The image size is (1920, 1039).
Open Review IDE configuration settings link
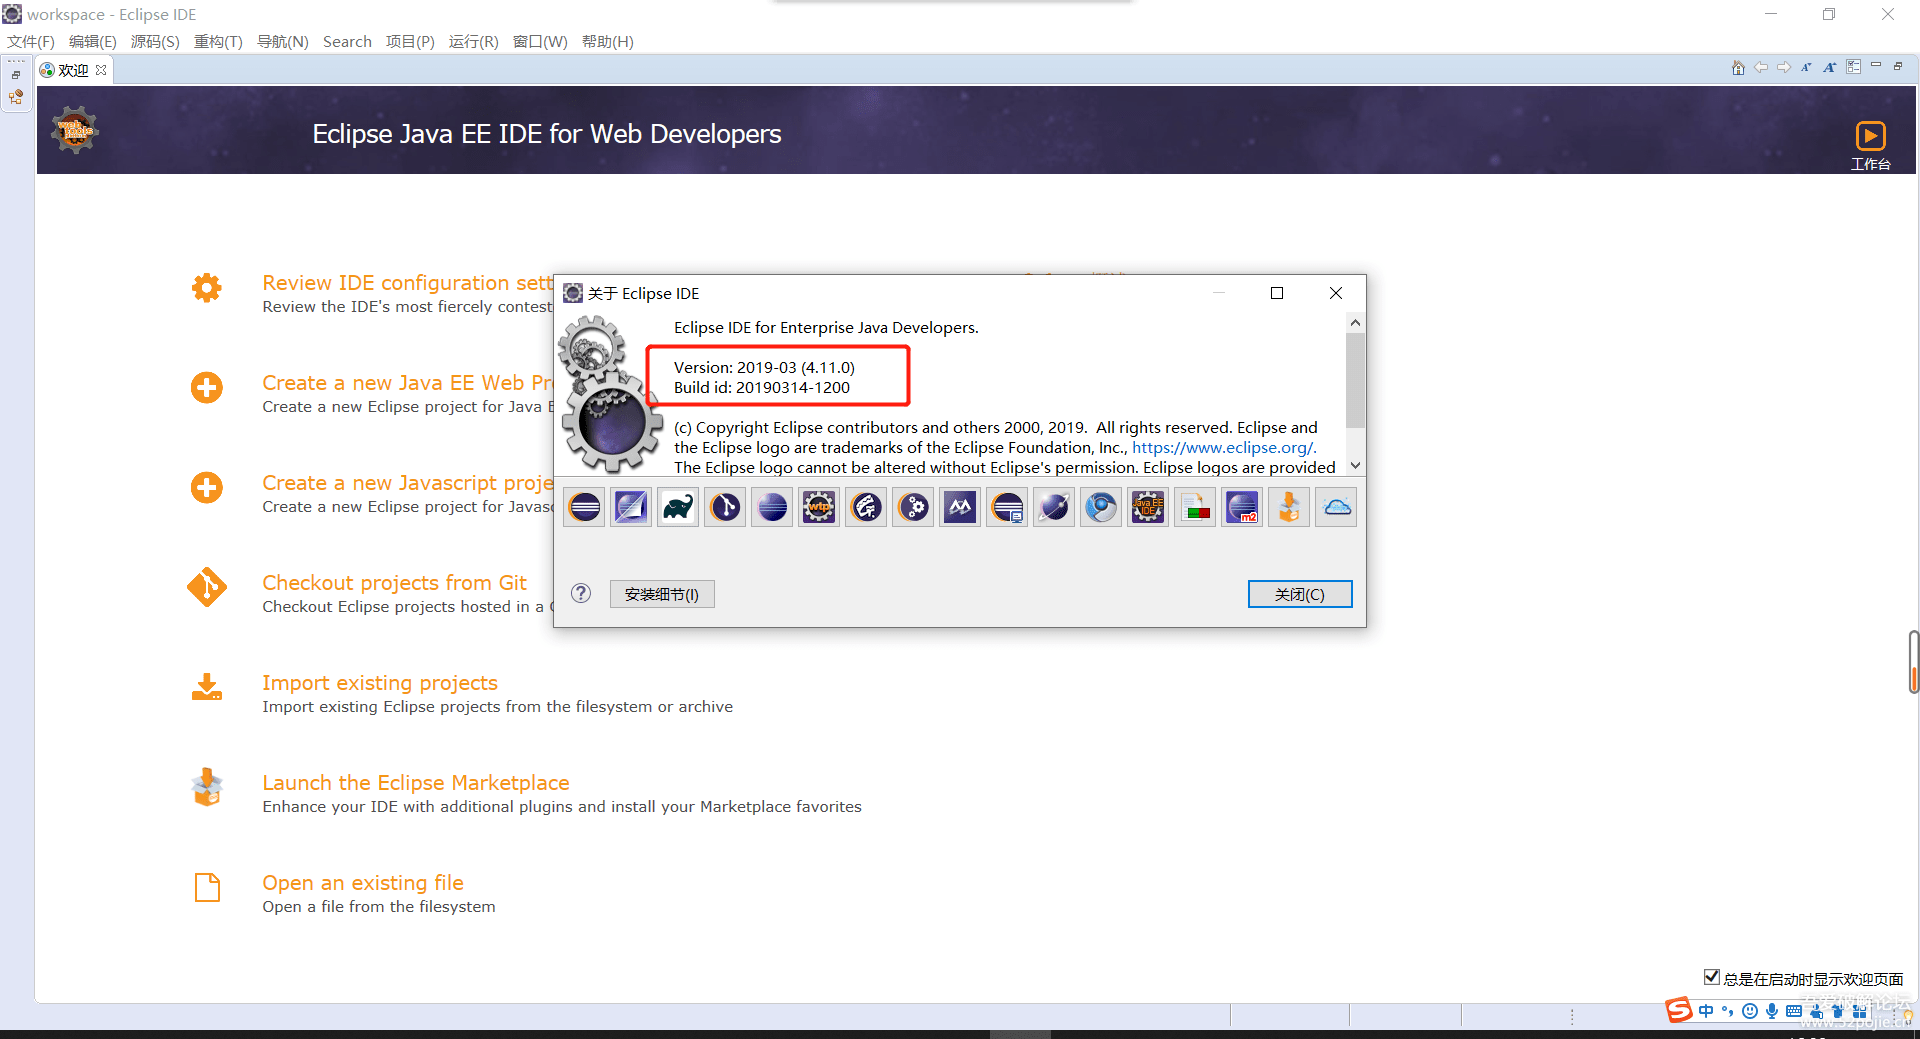tap(408, 283)
